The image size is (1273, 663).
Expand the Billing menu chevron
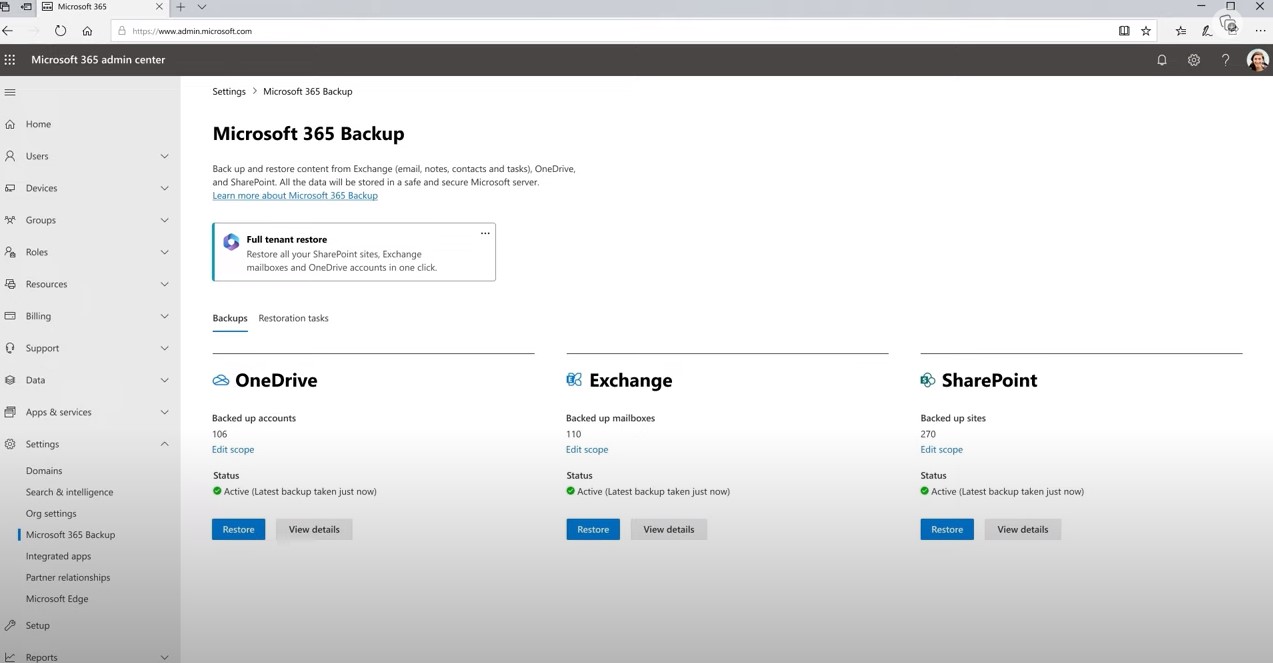click(x=165, y=316)
